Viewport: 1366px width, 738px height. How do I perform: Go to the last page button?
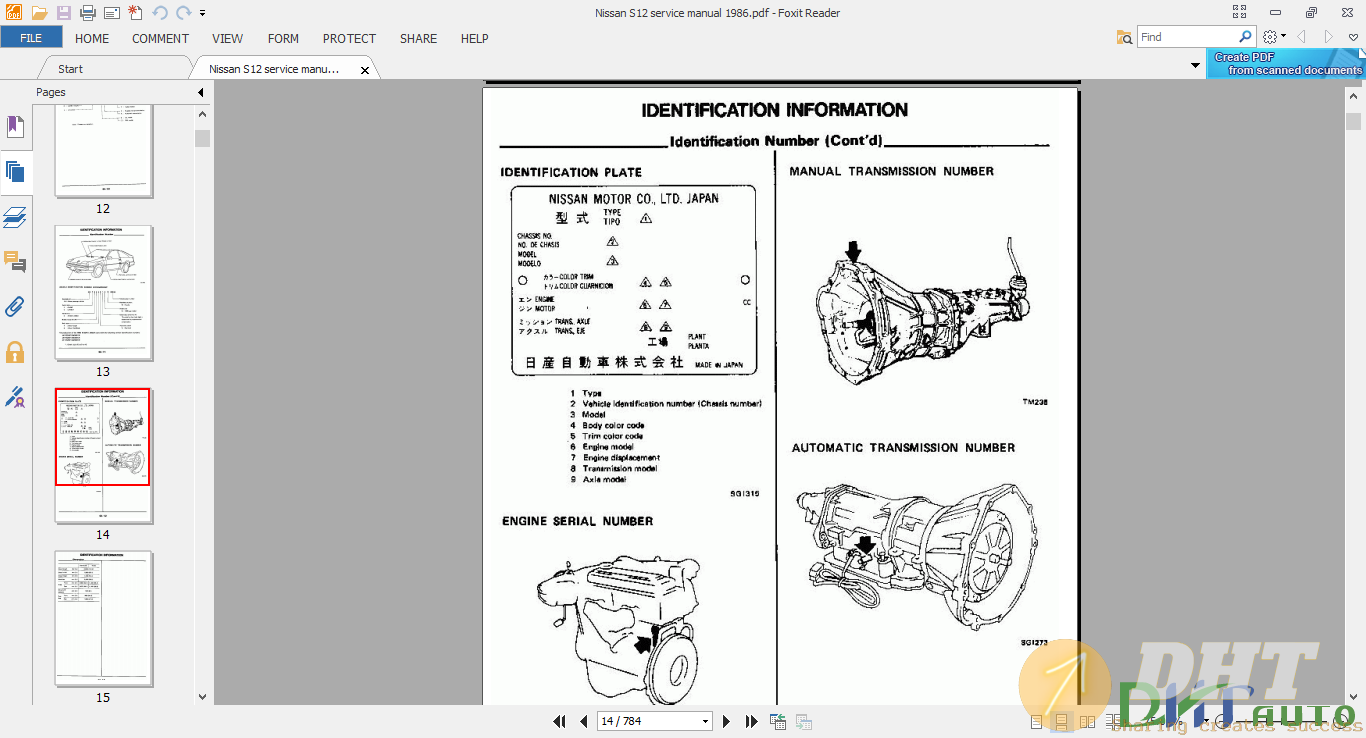(750, 721)
